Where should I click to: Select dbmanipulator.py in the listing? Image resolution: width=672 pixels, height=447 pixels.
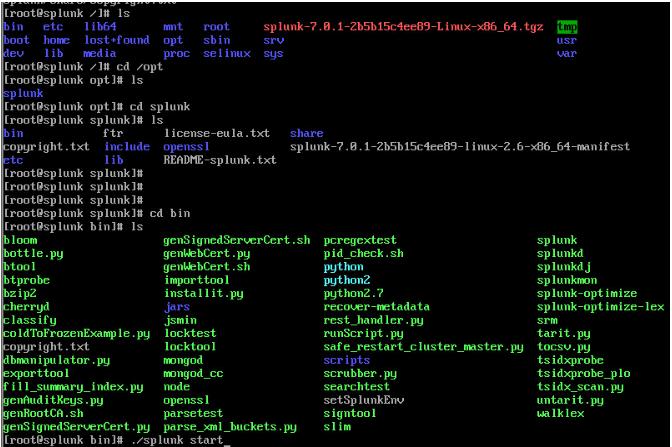tap(56, 360)
